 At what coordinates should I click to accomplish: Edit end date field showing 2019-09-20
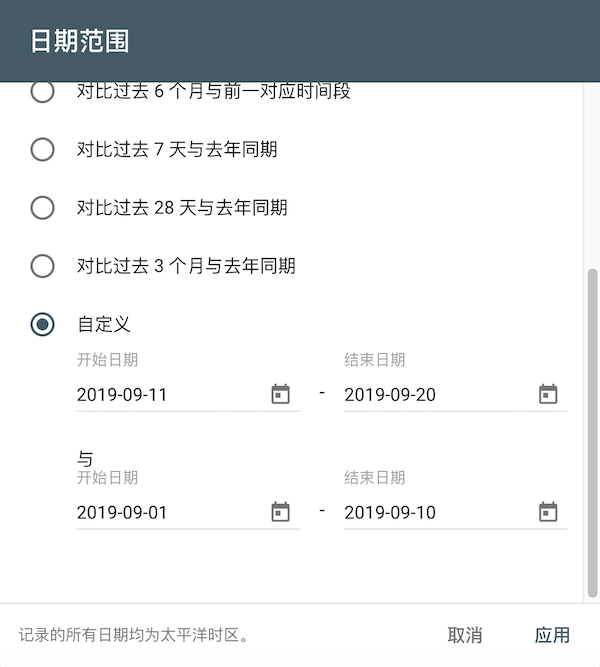point(432,394)
